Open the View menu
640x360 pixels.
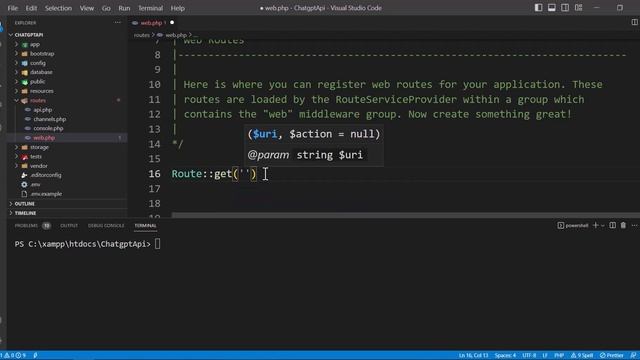pos(87,8)
